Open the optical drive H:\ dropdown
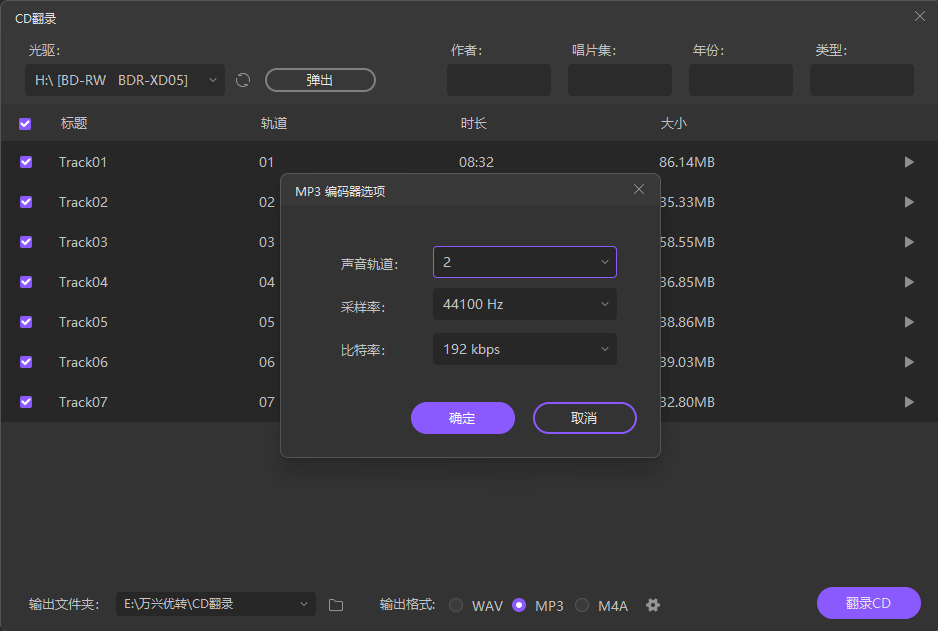The height and width of the screenshot is (631, 938). pyautogui.click(x=125, y=81)
